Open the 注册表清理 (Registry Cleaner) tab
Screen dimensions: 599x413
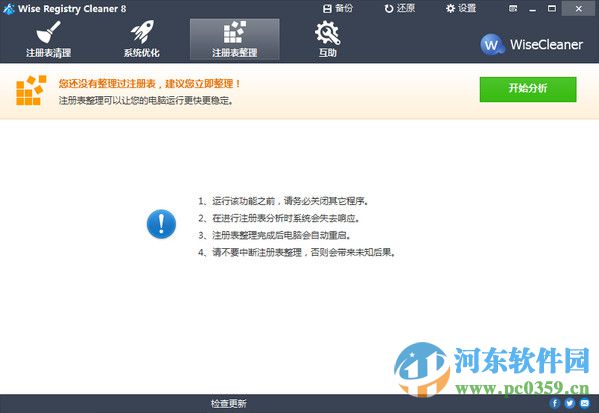tap(49, 39)
